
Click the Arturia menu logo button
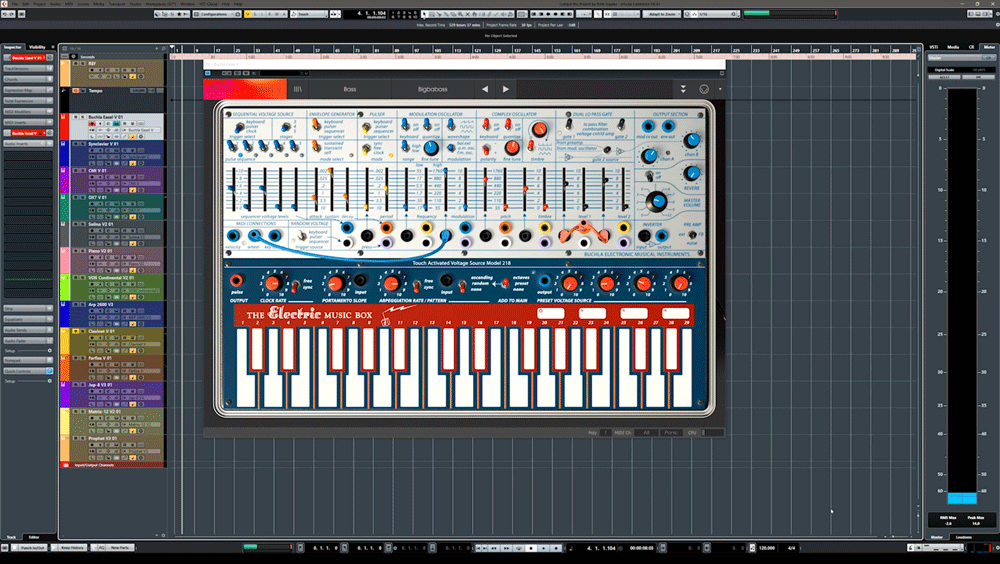244,89
